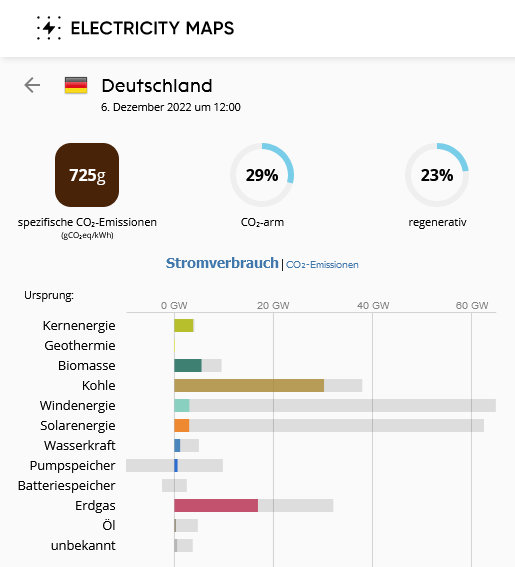The image size is (515, 567).
Task: Click the yellow-green Kernenergie bar
Action: (x=184, y=325)
